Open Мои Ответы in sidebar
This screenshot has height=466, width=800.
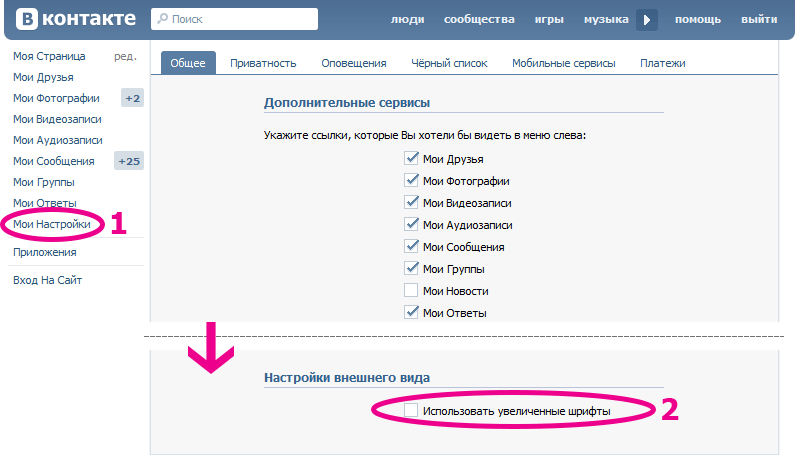coord(45,203)
